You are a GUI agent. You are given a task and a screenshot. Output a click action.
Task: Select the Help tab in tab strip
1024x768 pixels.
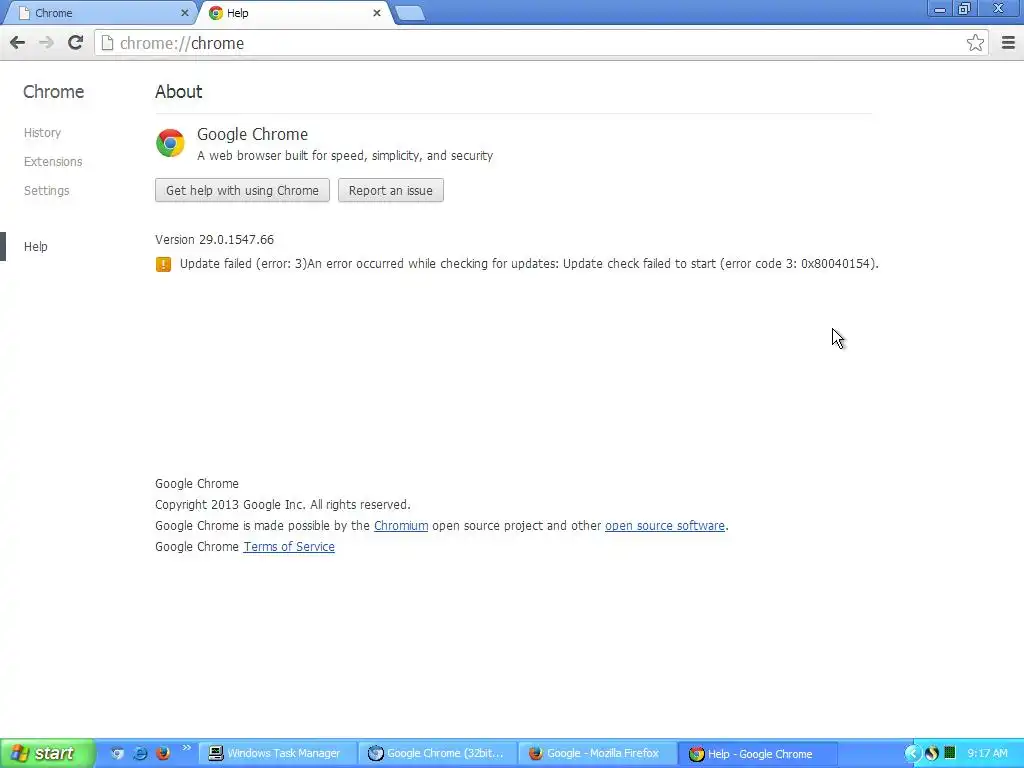[294, 13]
